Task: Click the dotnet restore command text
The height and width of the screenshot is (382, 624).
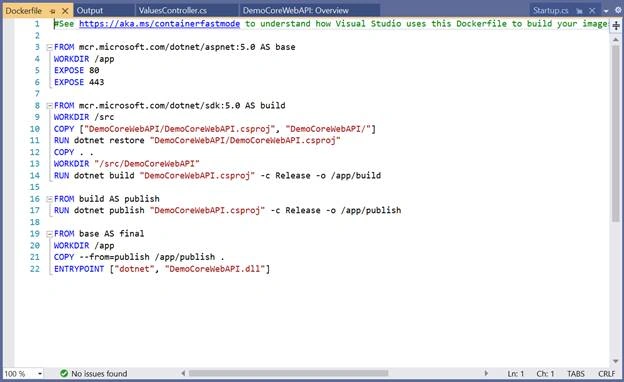Action: (x=109, y=140)
